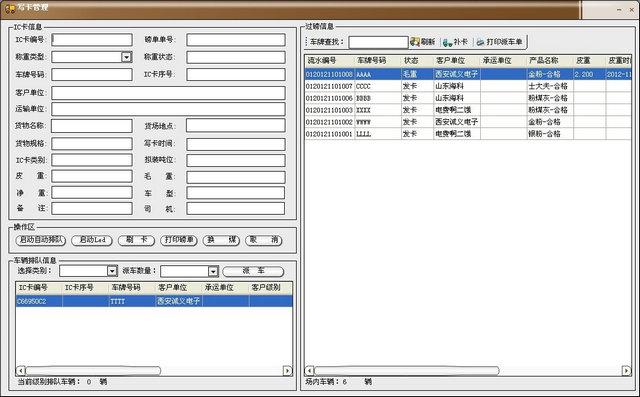Sort by 客户级别 column header
The width and height of the screenshot is (640, 397).
(271, 287)
